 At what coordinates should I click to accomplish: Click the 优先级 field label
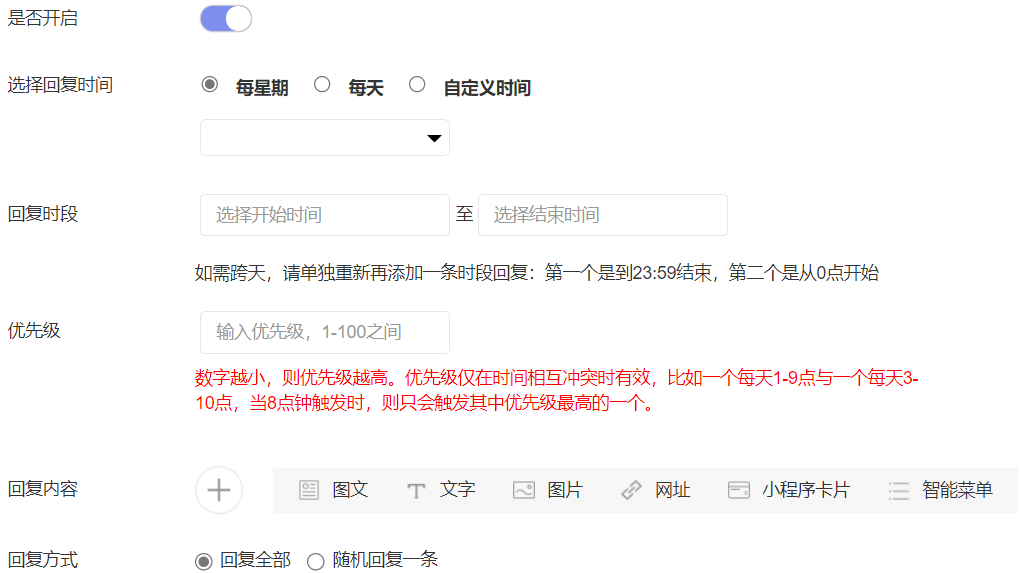(x=34, y=330)
